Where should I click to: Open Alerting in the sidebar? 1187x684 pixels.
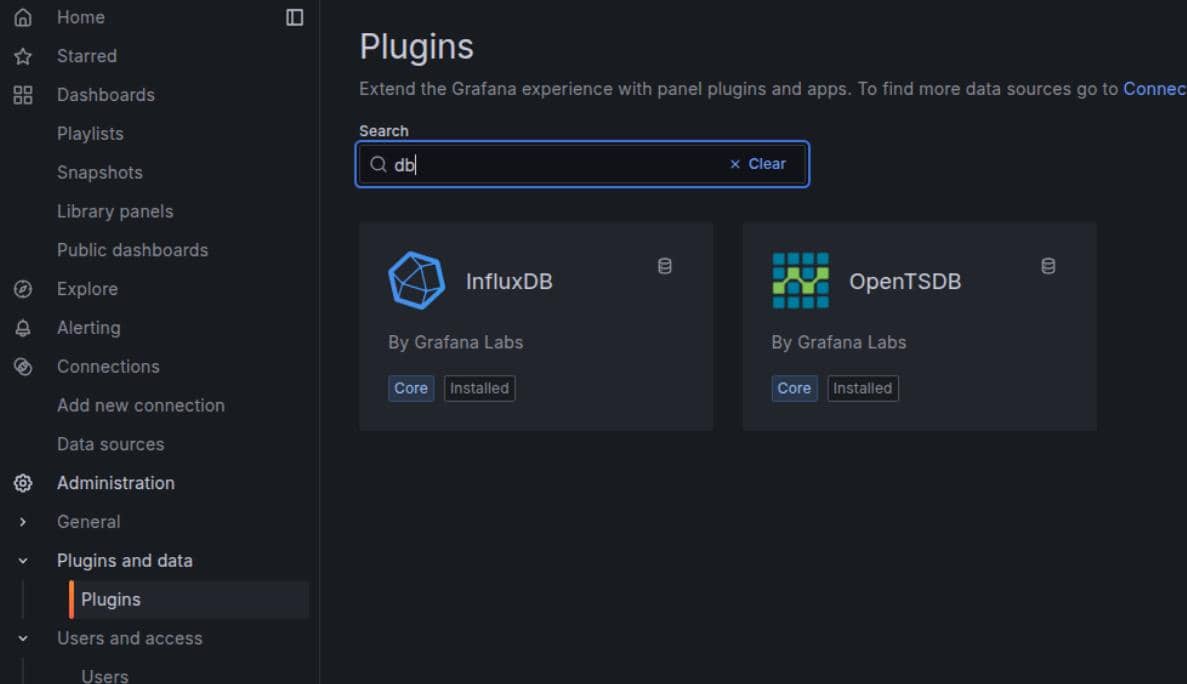[89, 328]
